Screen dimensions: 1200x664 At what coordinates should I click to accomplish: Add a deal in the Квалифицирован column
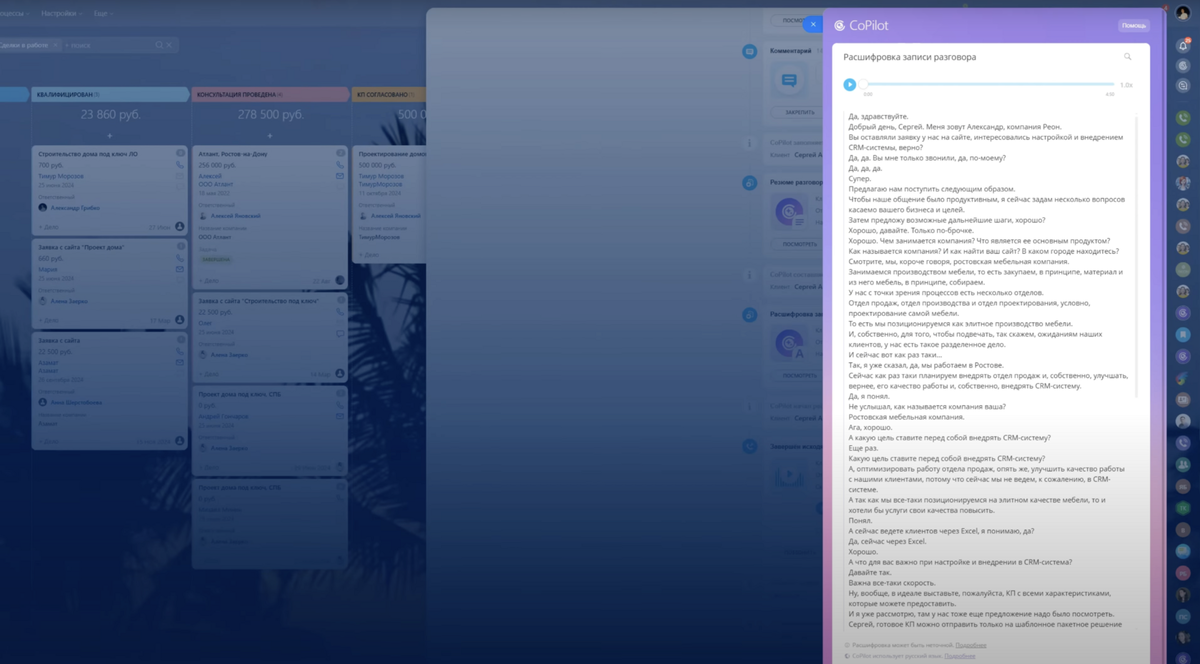(109, 135)
